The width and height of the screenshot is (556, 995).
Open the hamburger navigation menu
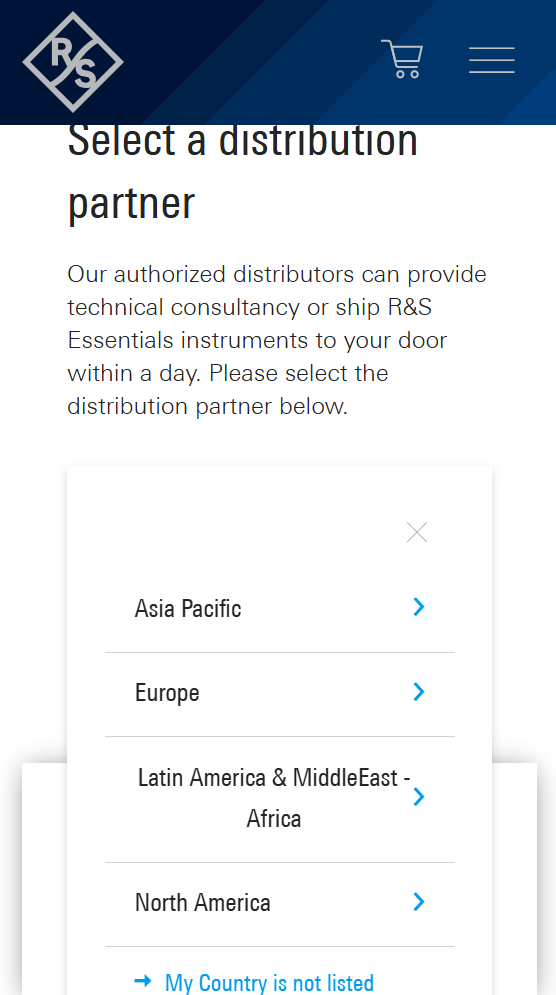coord(492,60)
